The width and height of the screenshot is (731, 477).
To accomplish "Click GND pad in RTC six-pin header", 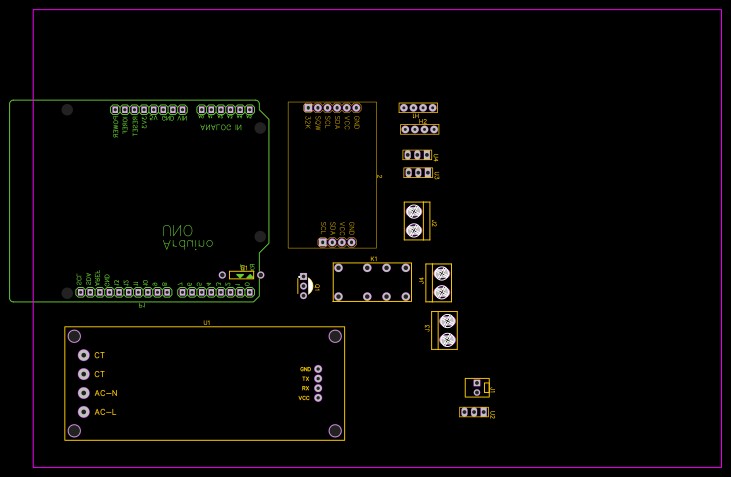I will click(356, 108).
